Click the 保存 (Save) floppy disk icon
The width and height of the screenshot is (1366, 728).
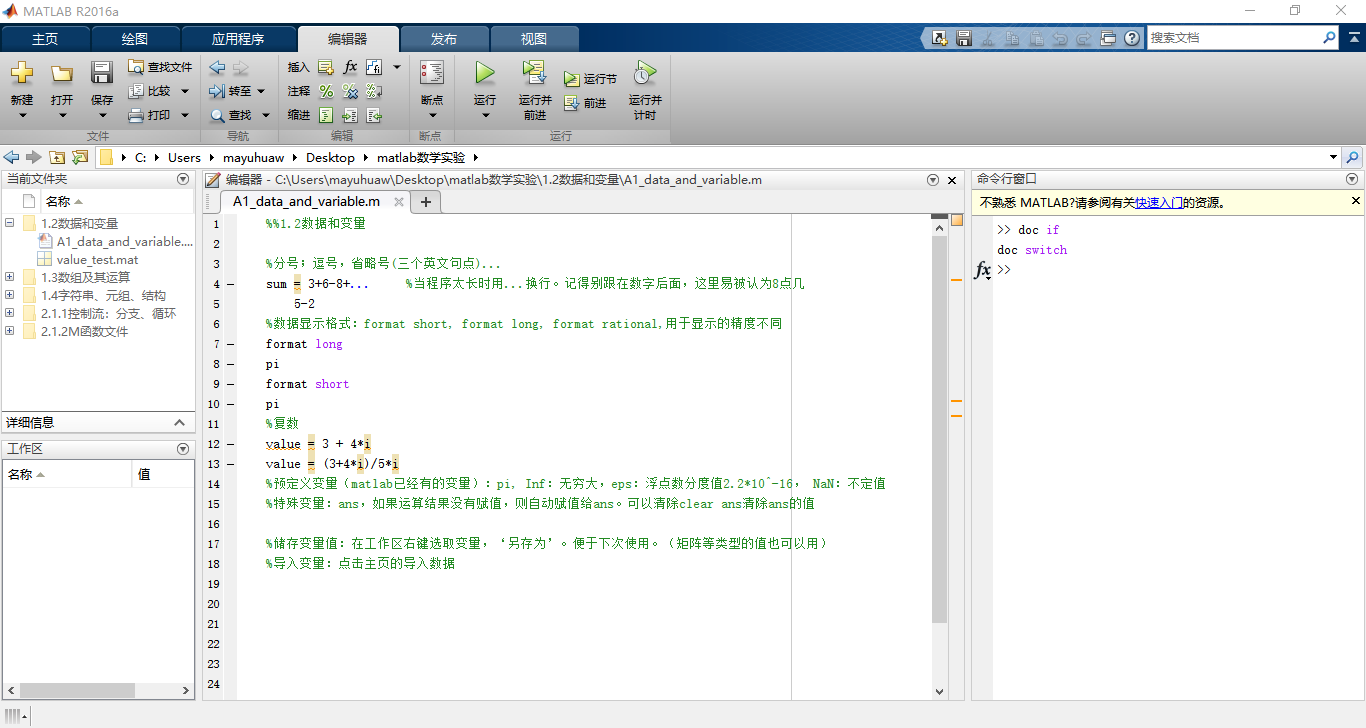pos(102,73)
